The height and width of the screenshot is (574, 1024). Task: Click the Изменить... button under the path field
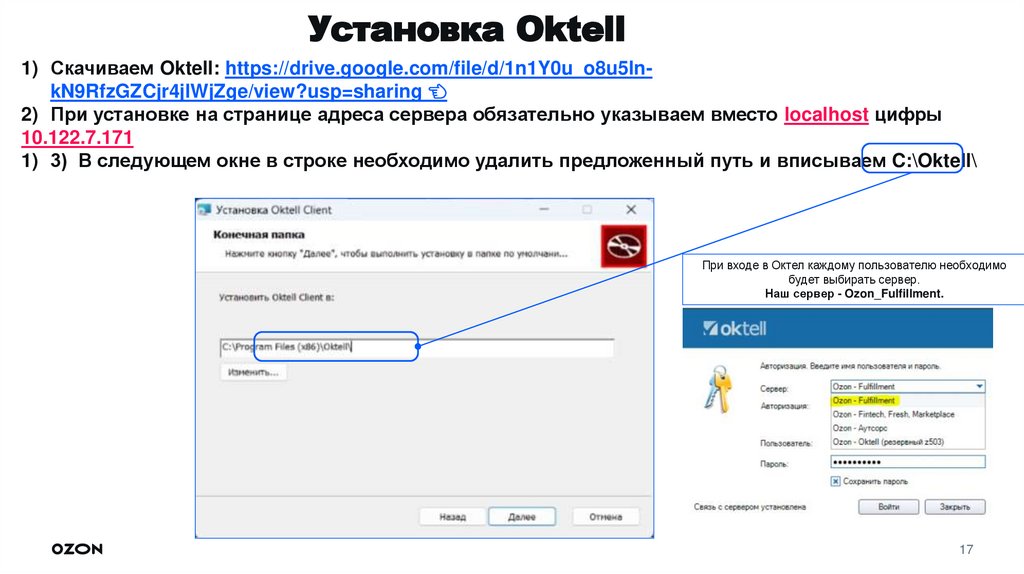(x=253, y=372)
